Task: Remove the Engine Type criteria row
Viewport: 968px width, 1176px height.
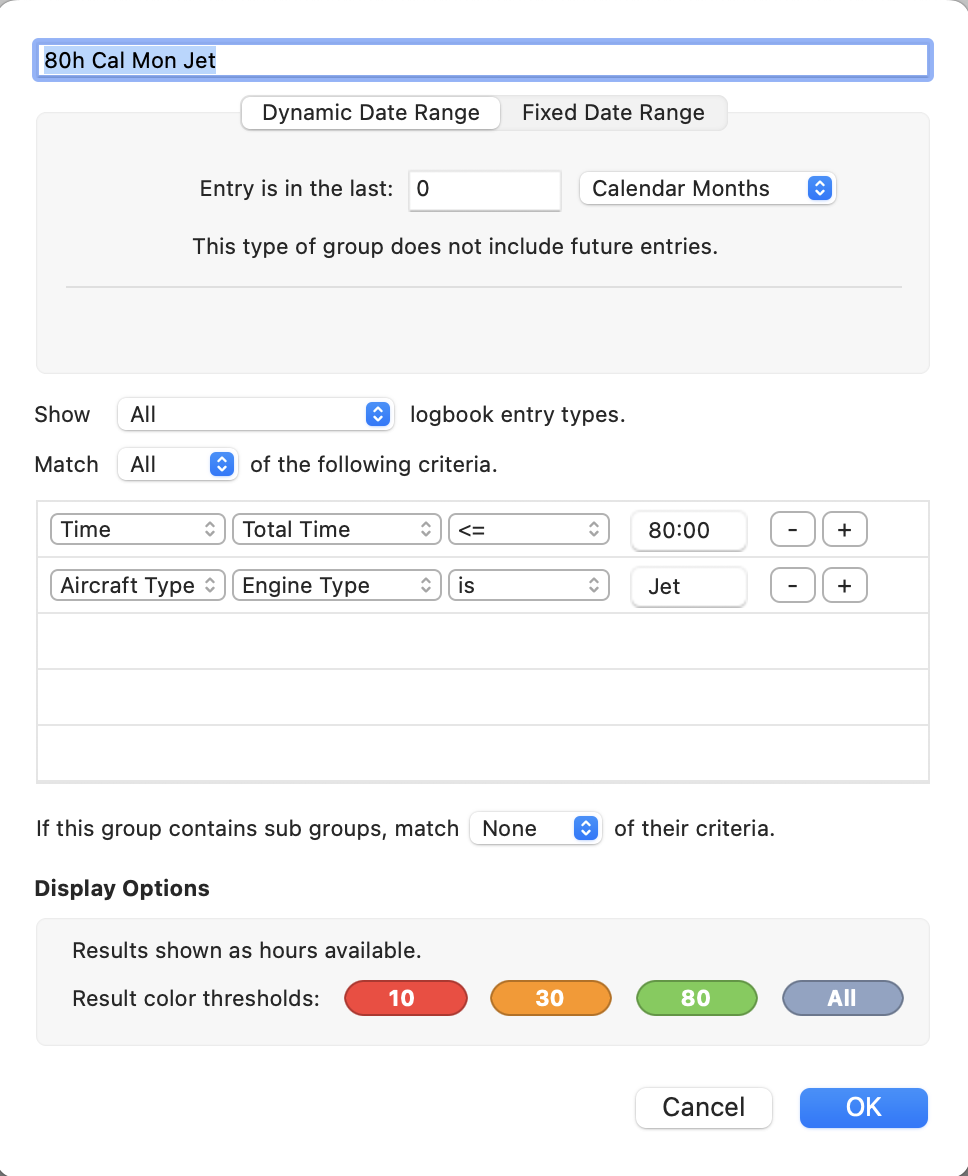Action: [793, 586]
